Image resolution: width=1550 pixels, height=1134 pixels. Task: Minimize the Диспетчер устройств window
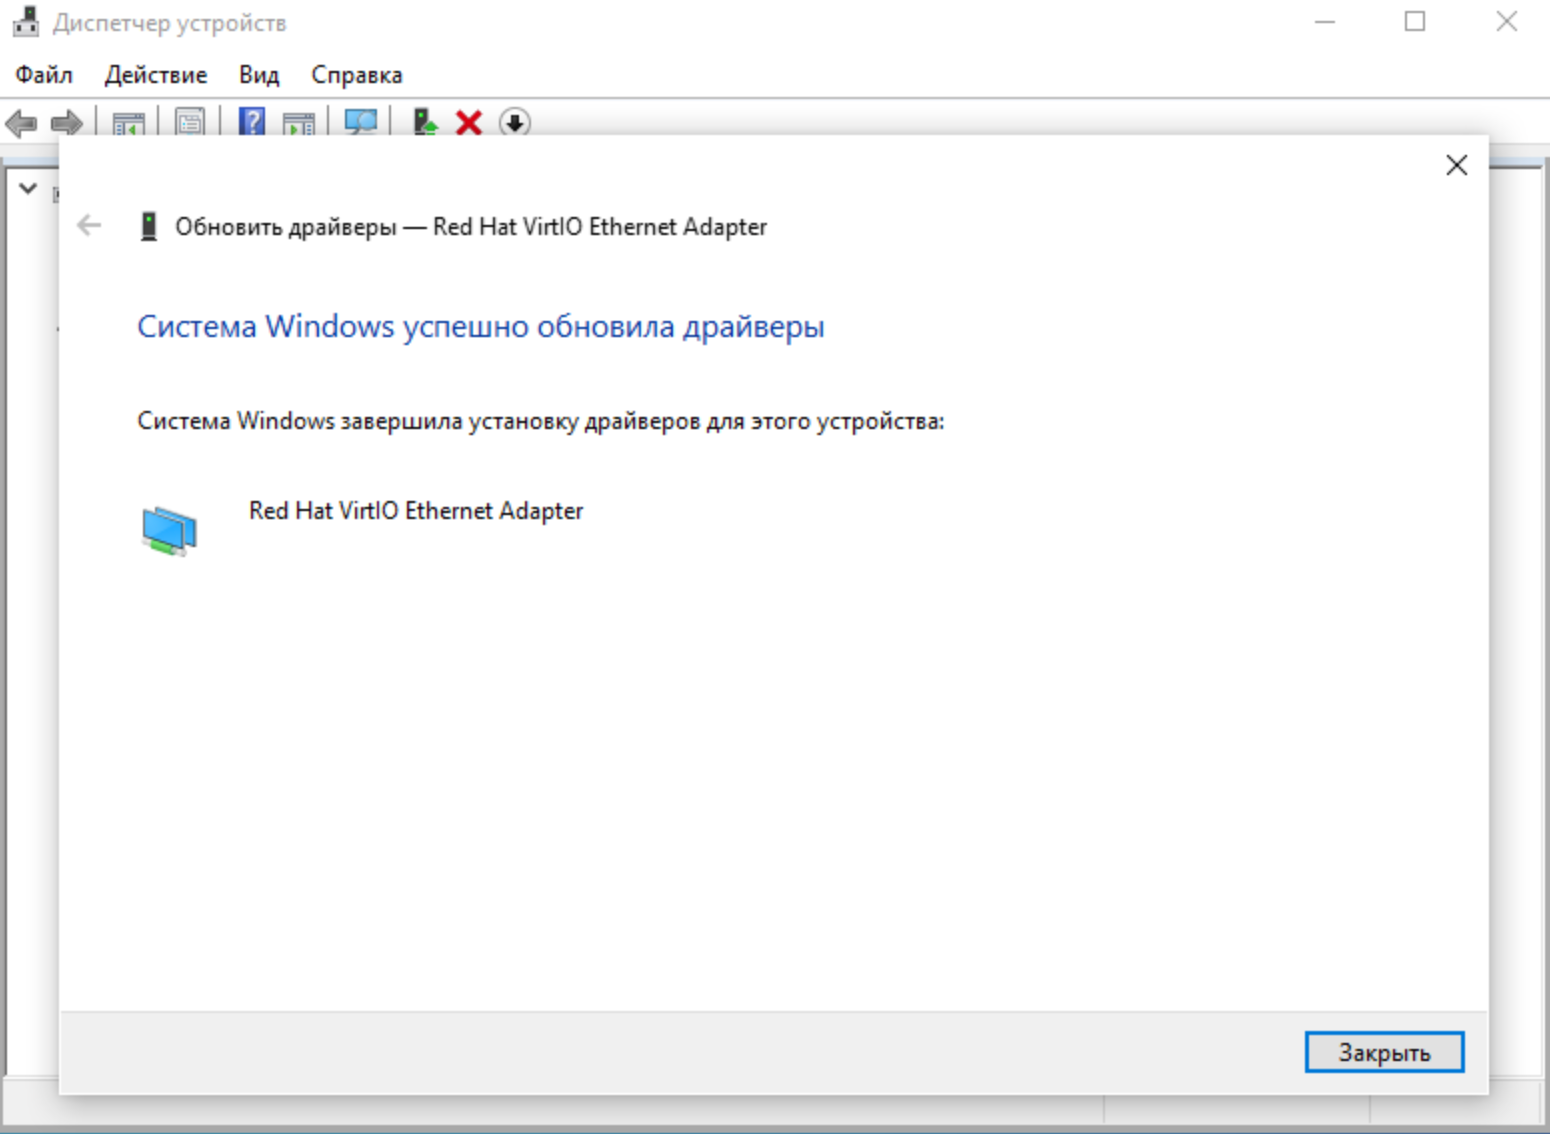pos(1325,22)
